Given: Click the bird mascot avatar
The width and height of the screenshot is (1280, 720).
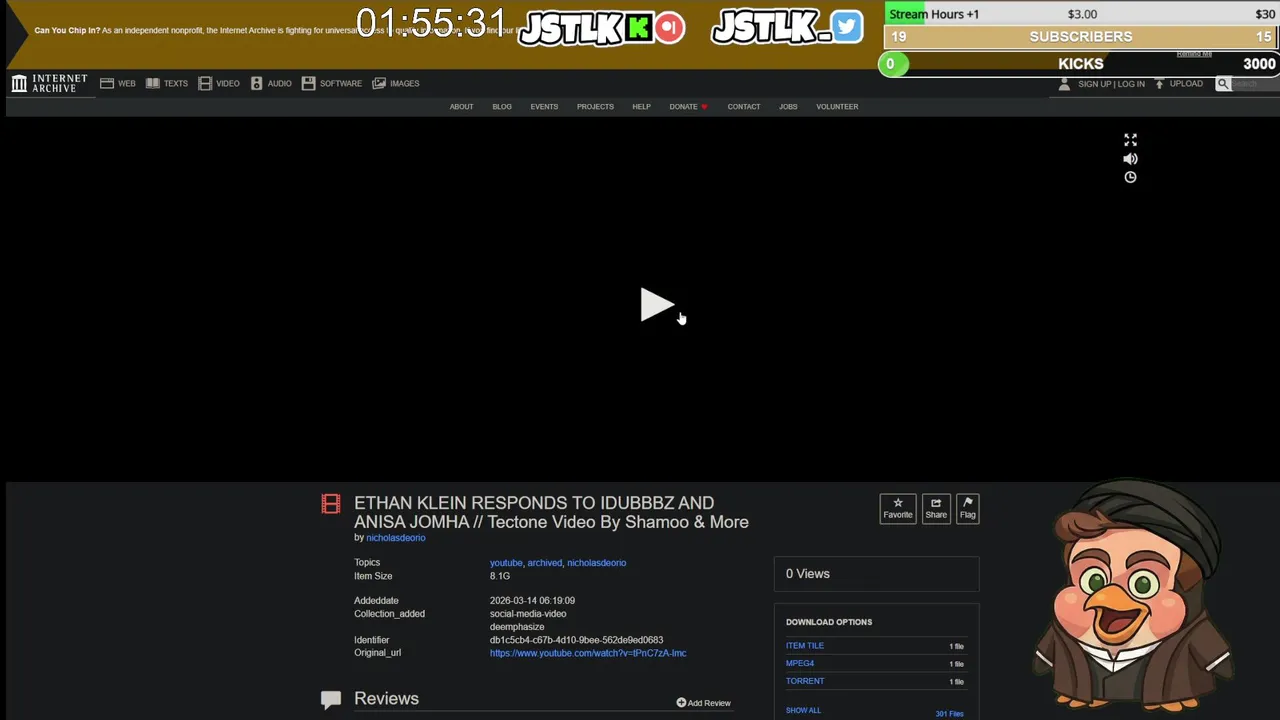Looking at the screenshot, I should tap(1135, 595).
